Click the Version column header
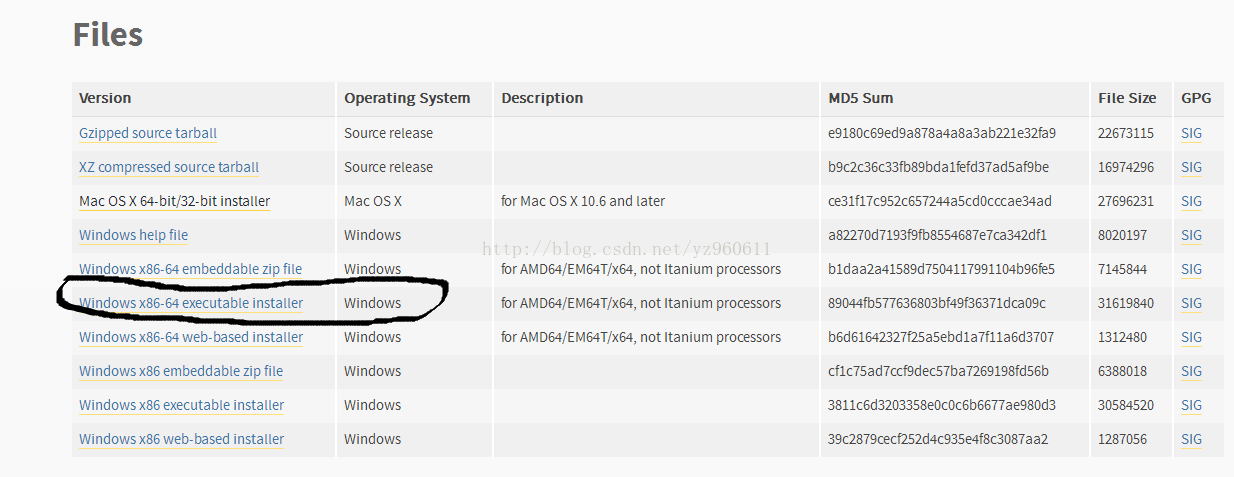 (x=105, y=98)
